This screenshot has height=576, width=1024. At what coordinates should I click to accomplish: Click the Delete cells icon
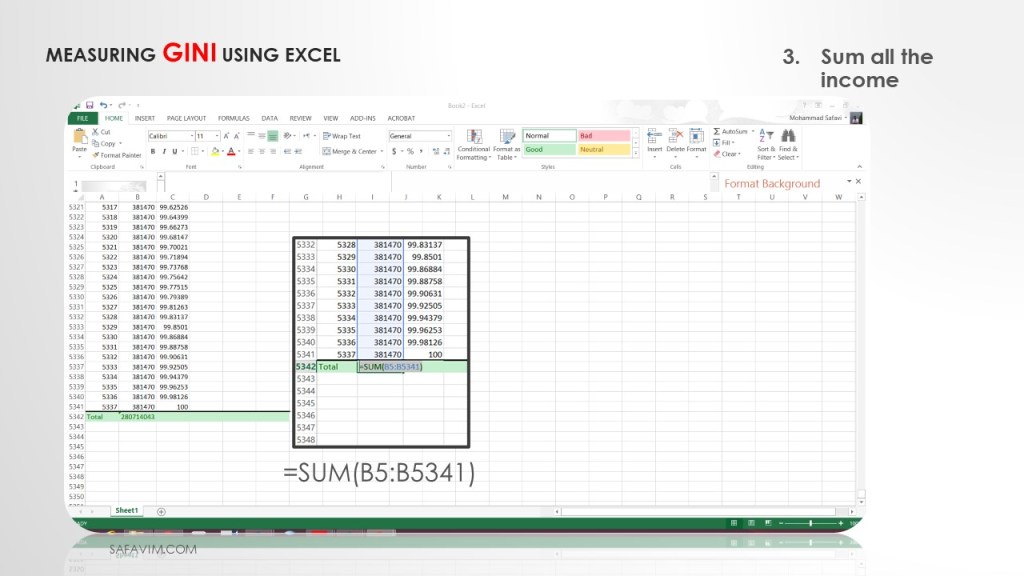tap(675, 136)
